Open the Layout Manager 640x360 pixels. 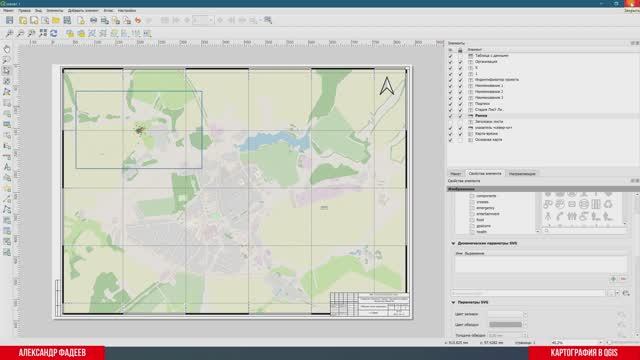(x=45, y=20)
